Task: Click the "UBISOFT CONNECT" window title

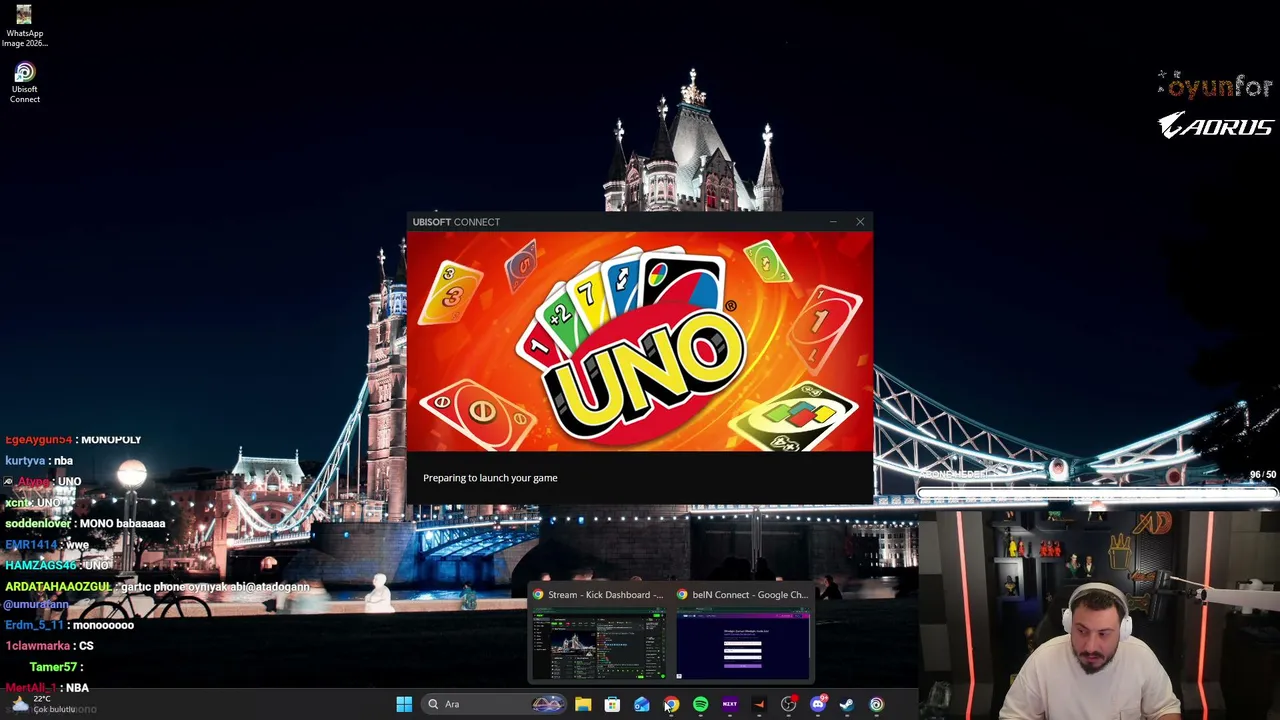Action: pyautogui.click(x=456, y=222)
